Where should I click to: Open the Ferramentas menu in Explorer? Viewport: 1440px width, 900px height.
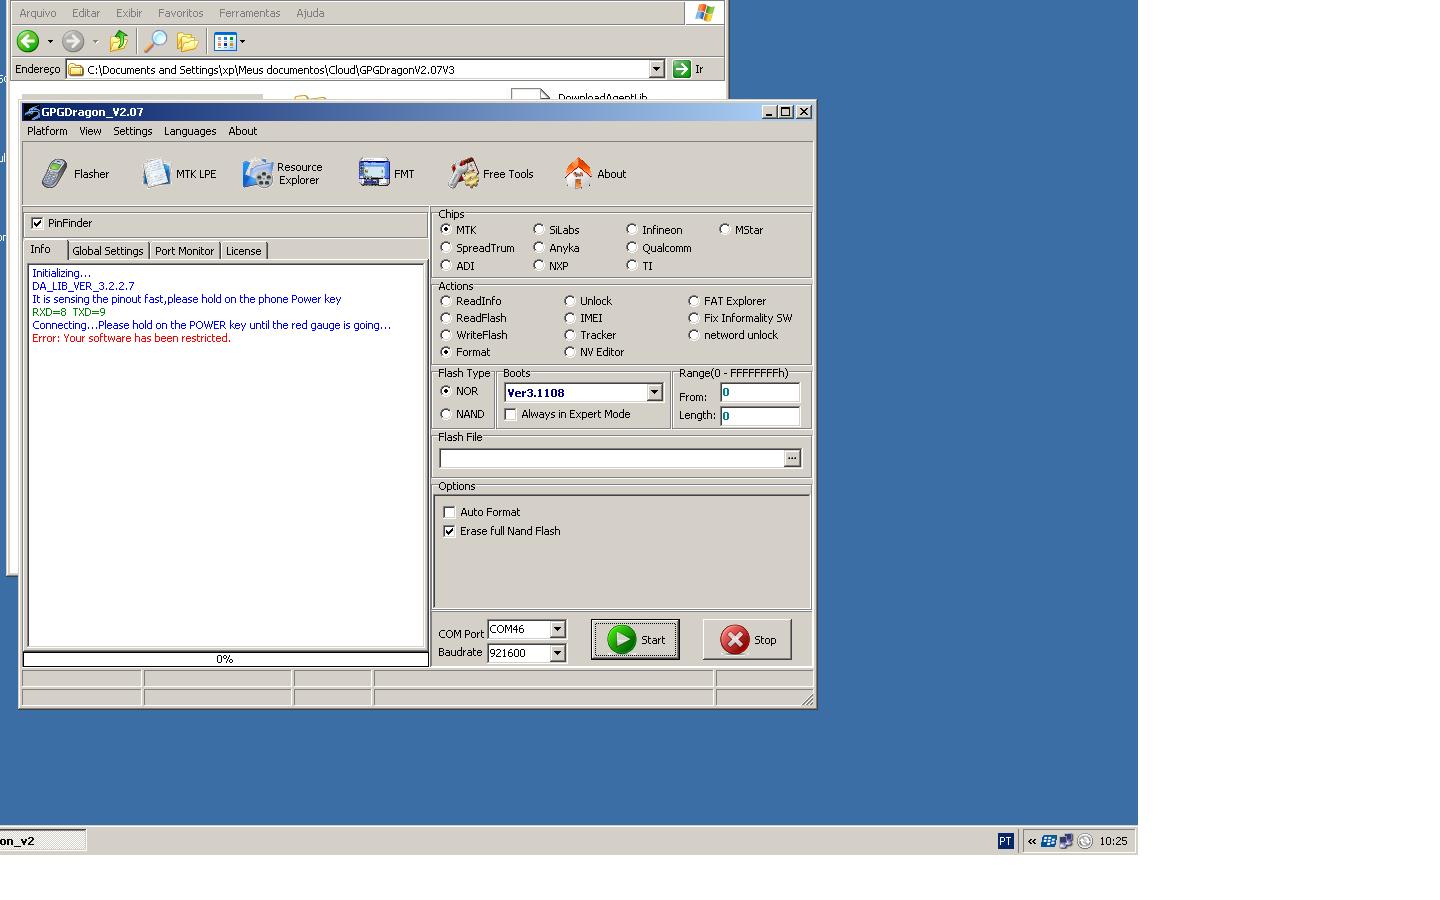pos(249,13)
